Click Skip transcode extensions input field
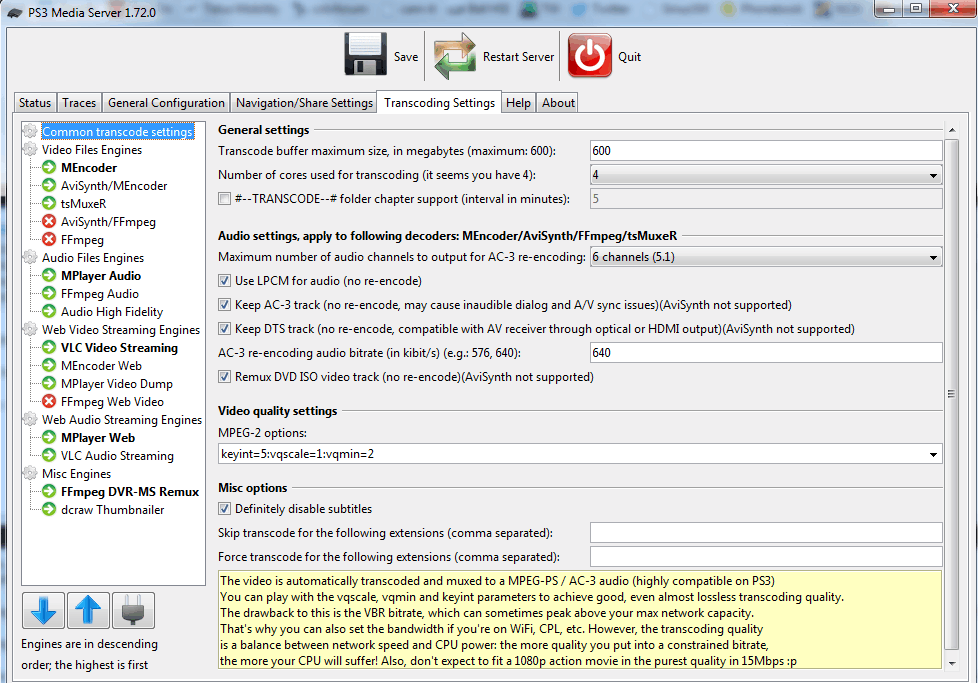This screenshot has height=683, width=978. [x=766, y=533]
